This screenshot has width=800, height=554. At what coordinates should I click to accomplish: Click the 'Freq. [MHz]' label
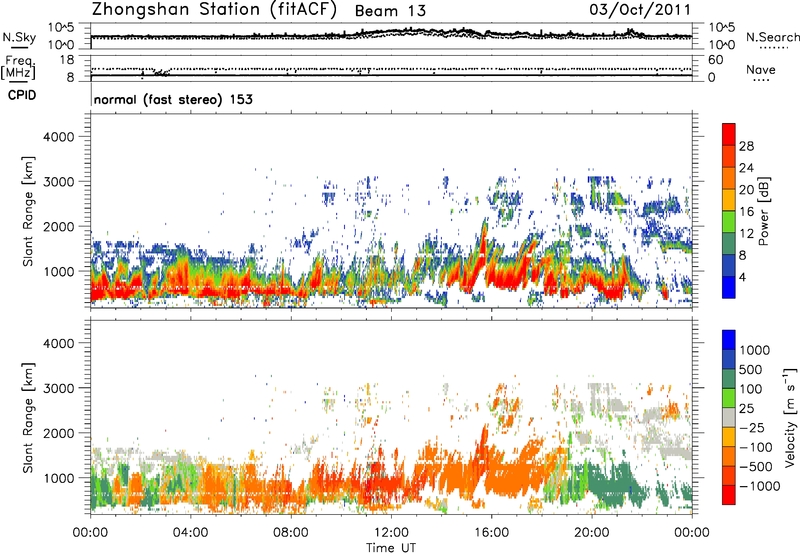19,67
